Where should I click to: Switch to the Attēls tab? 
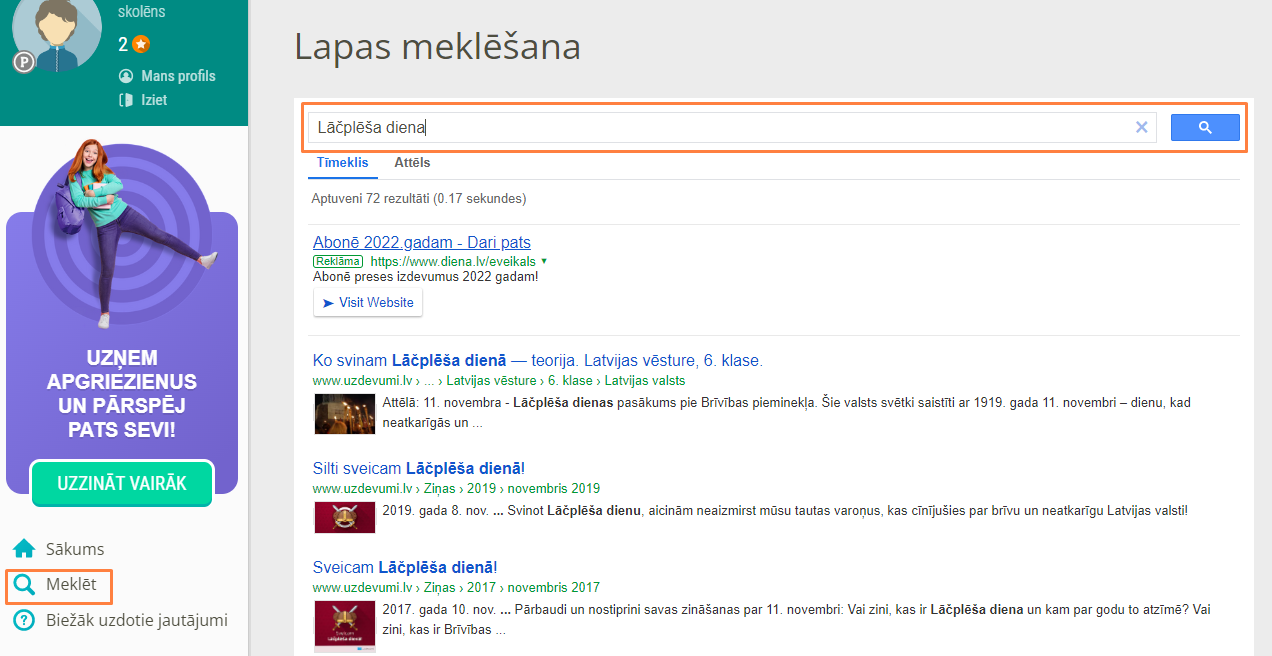pos(412,162)
